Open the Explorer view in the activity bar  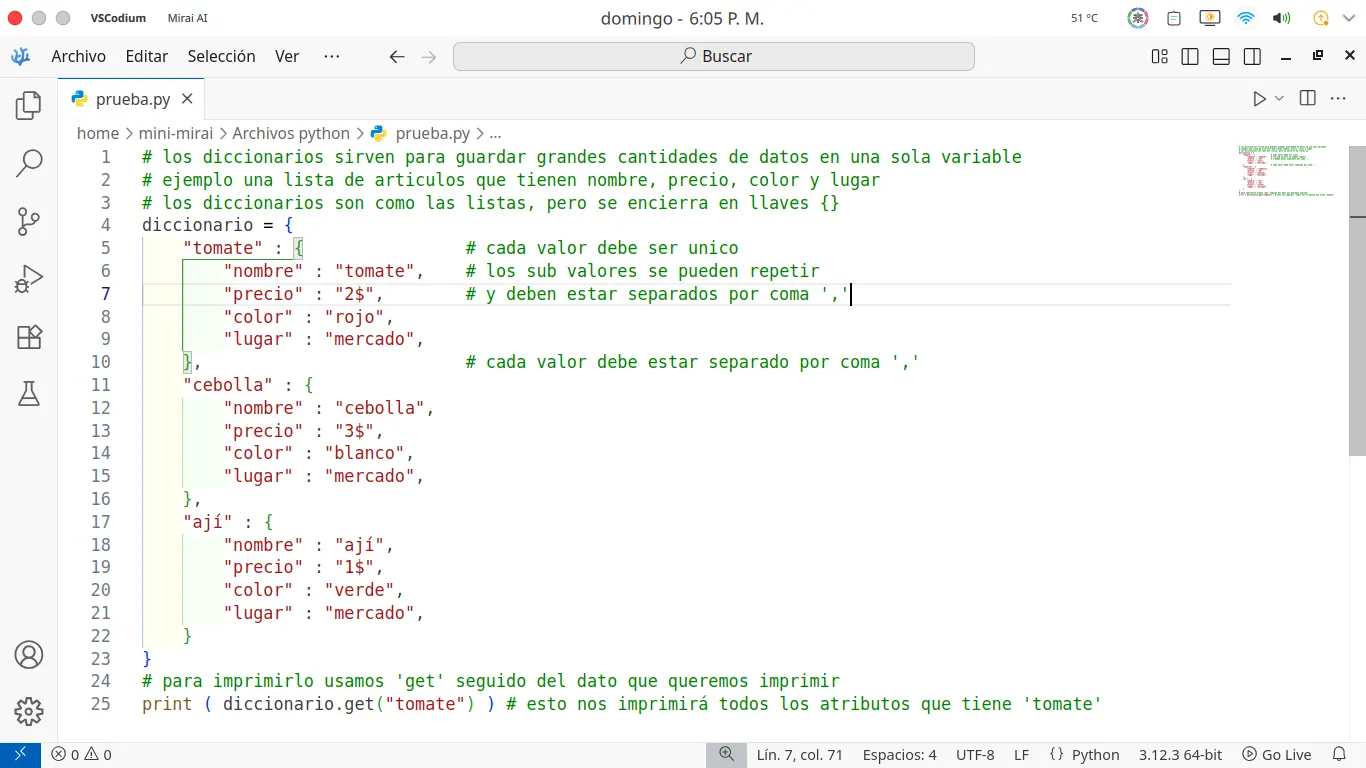[29, 105]
